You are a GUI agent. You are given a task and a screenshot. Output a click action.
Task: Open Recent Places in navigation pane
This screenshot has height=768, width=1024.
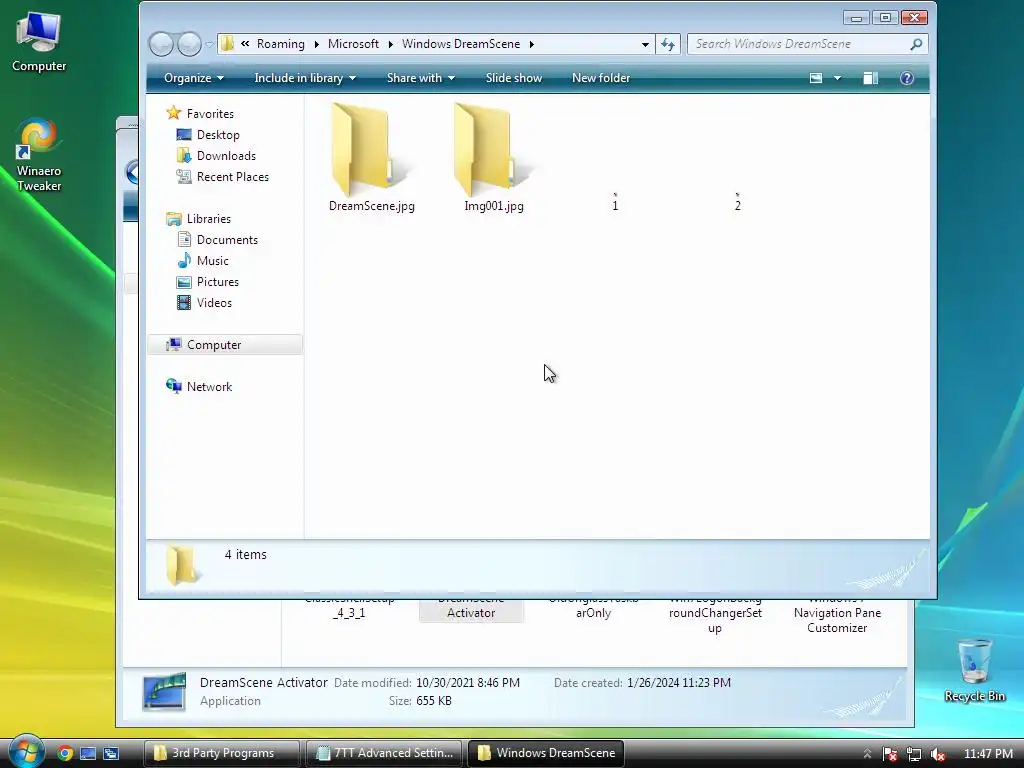click(232, 176)
